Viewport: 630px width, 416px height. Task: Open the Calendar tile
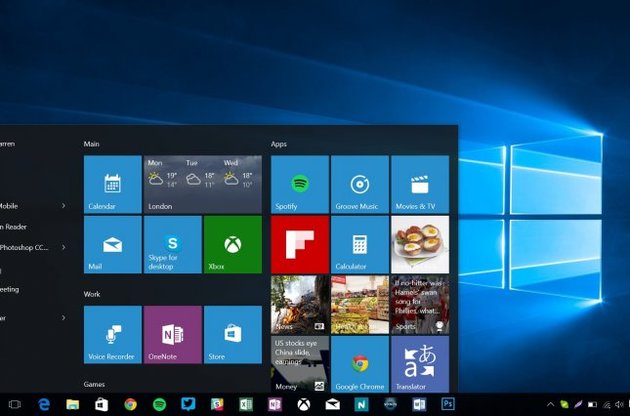point(112,184)
